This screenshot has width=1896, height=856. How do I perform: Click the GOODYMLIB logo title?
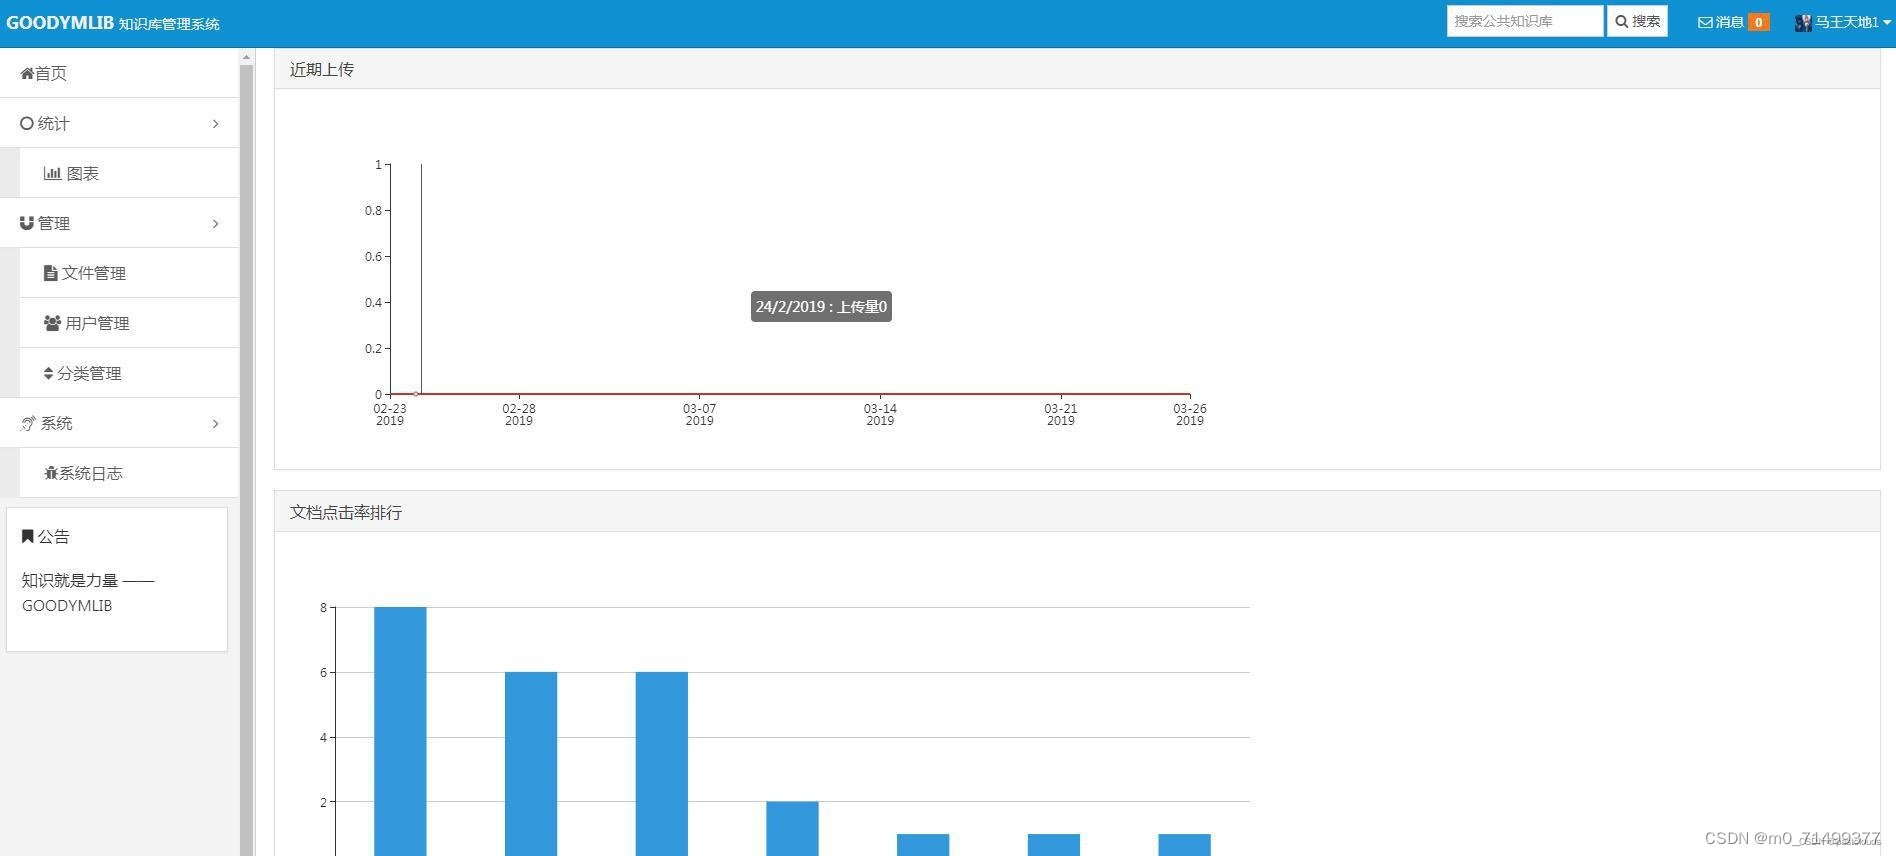click(x=60, y=23)
